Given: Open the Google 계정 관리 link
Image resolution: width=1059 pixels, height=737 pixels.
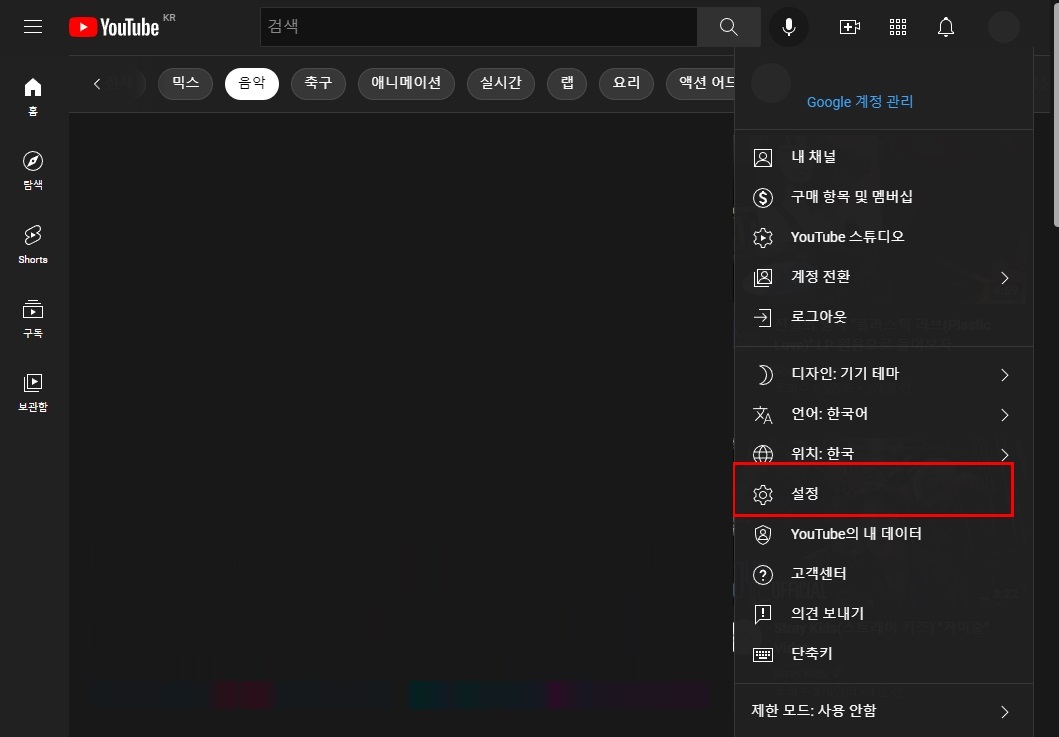Looking at the screenshot, I should pos(860,101).
